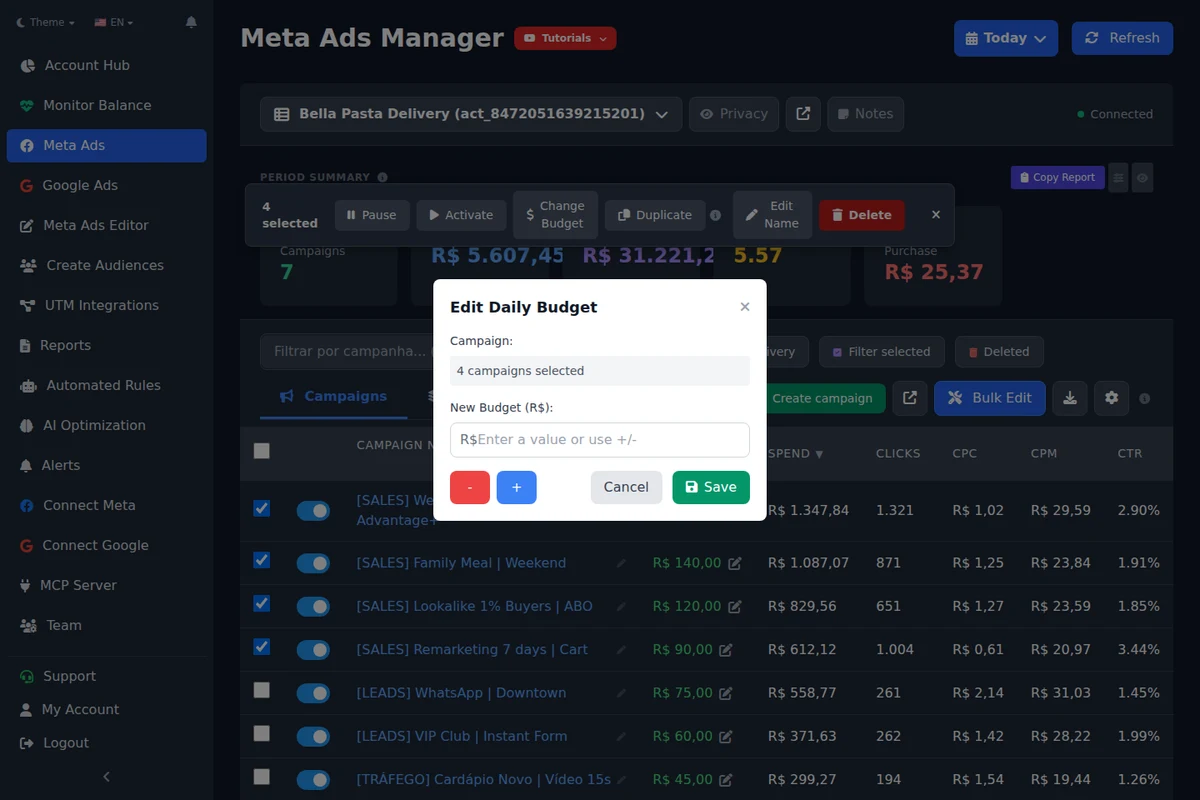Toggle the select-all campaigns checkbox
1200x800 pixels.
pyautogui.click(x=262, y=451)
